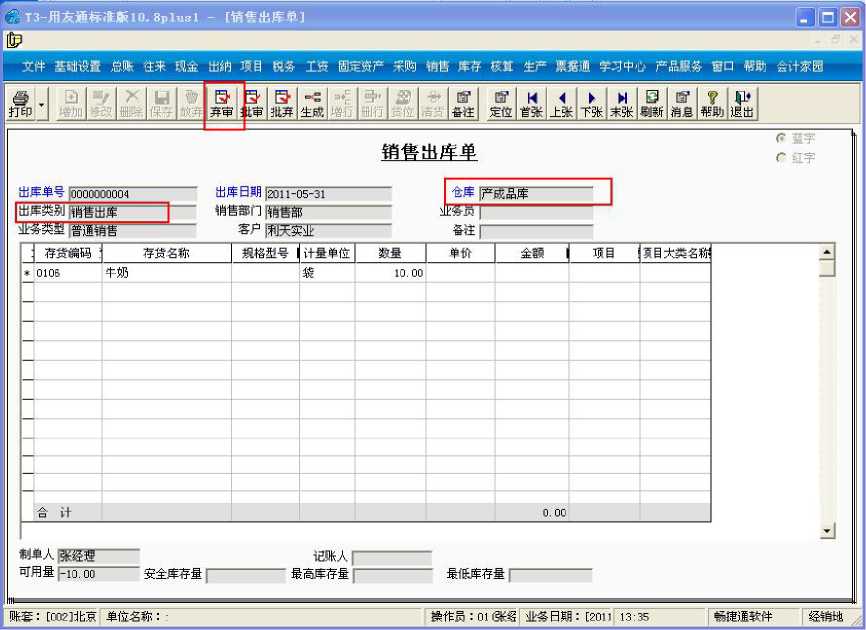Viewport: 866px width, 630px height.
Task: Click the 存货编码 cell 0106
Action: click(67, 273)
